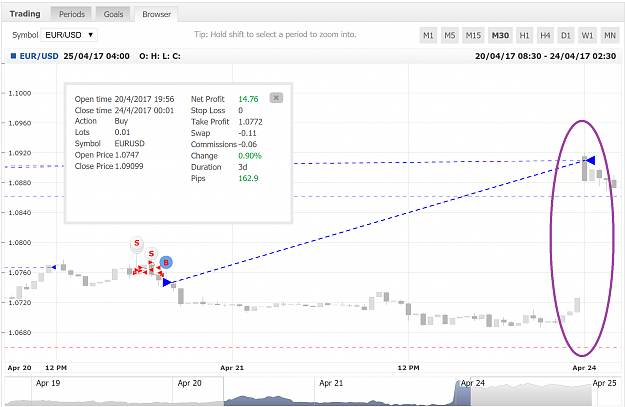Click the stacked S sell marker
The width and height of the screenshot is (625, 407).
pos(137,244)
